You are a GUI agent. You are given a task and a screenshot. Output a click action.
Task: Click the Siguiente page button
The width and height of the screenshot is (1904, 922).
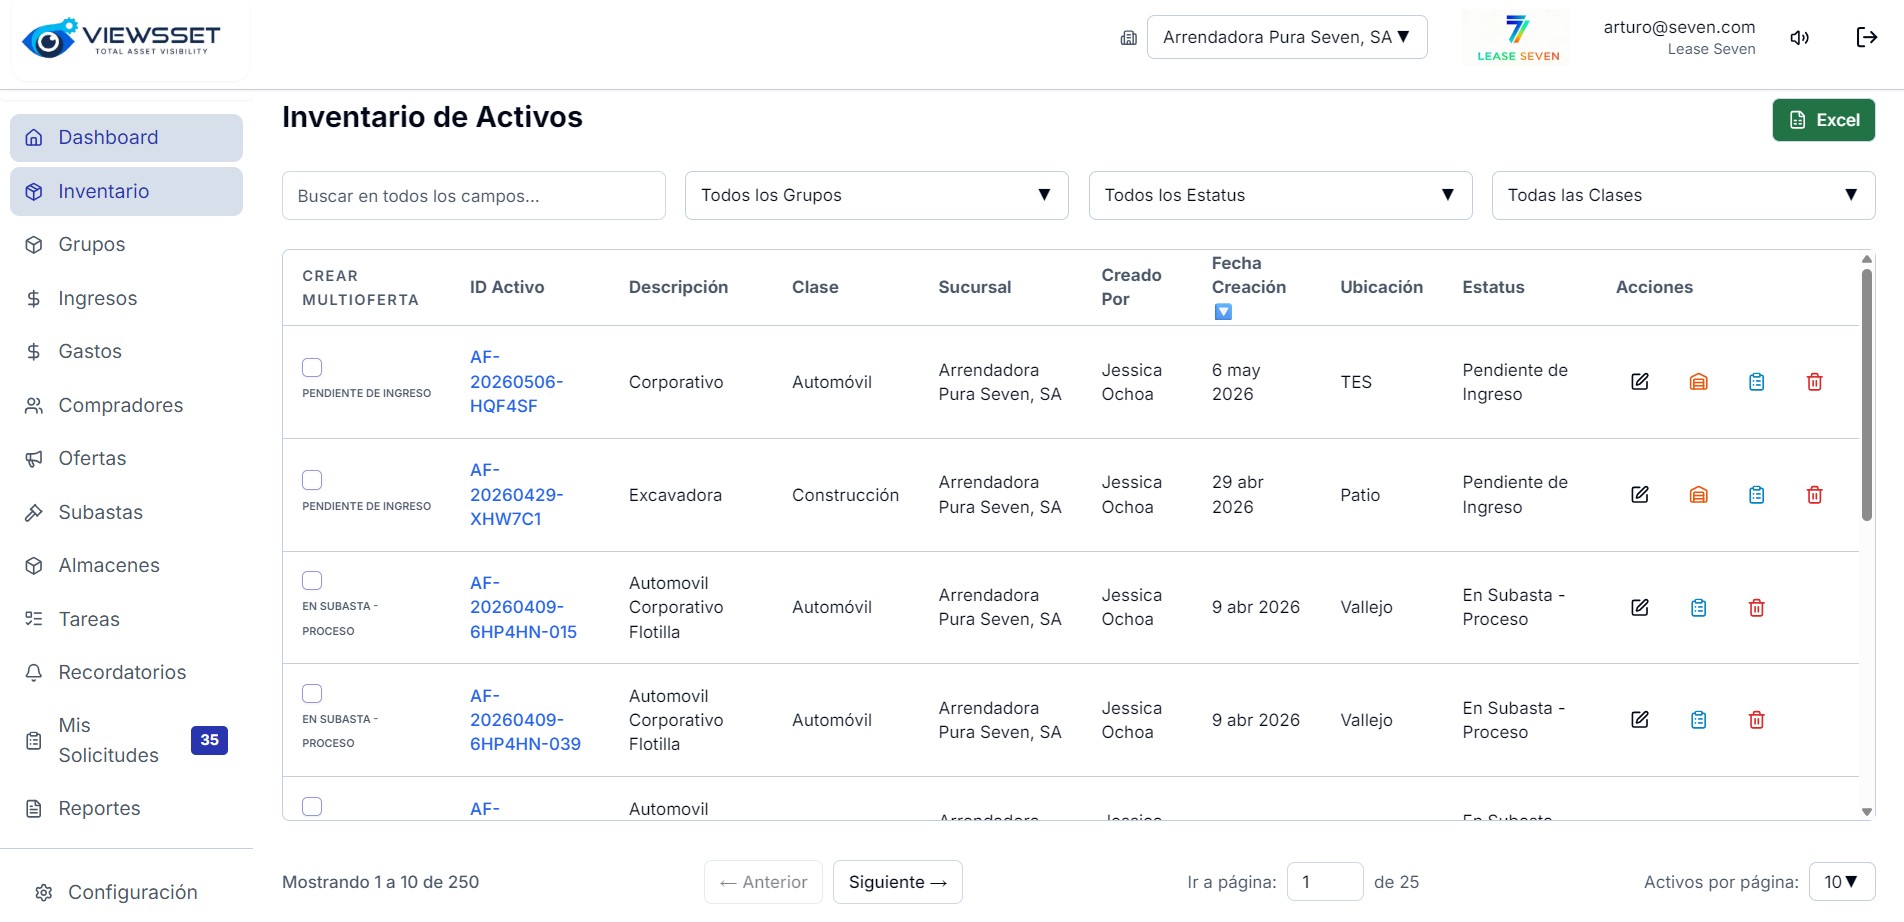tap(897, 882)
